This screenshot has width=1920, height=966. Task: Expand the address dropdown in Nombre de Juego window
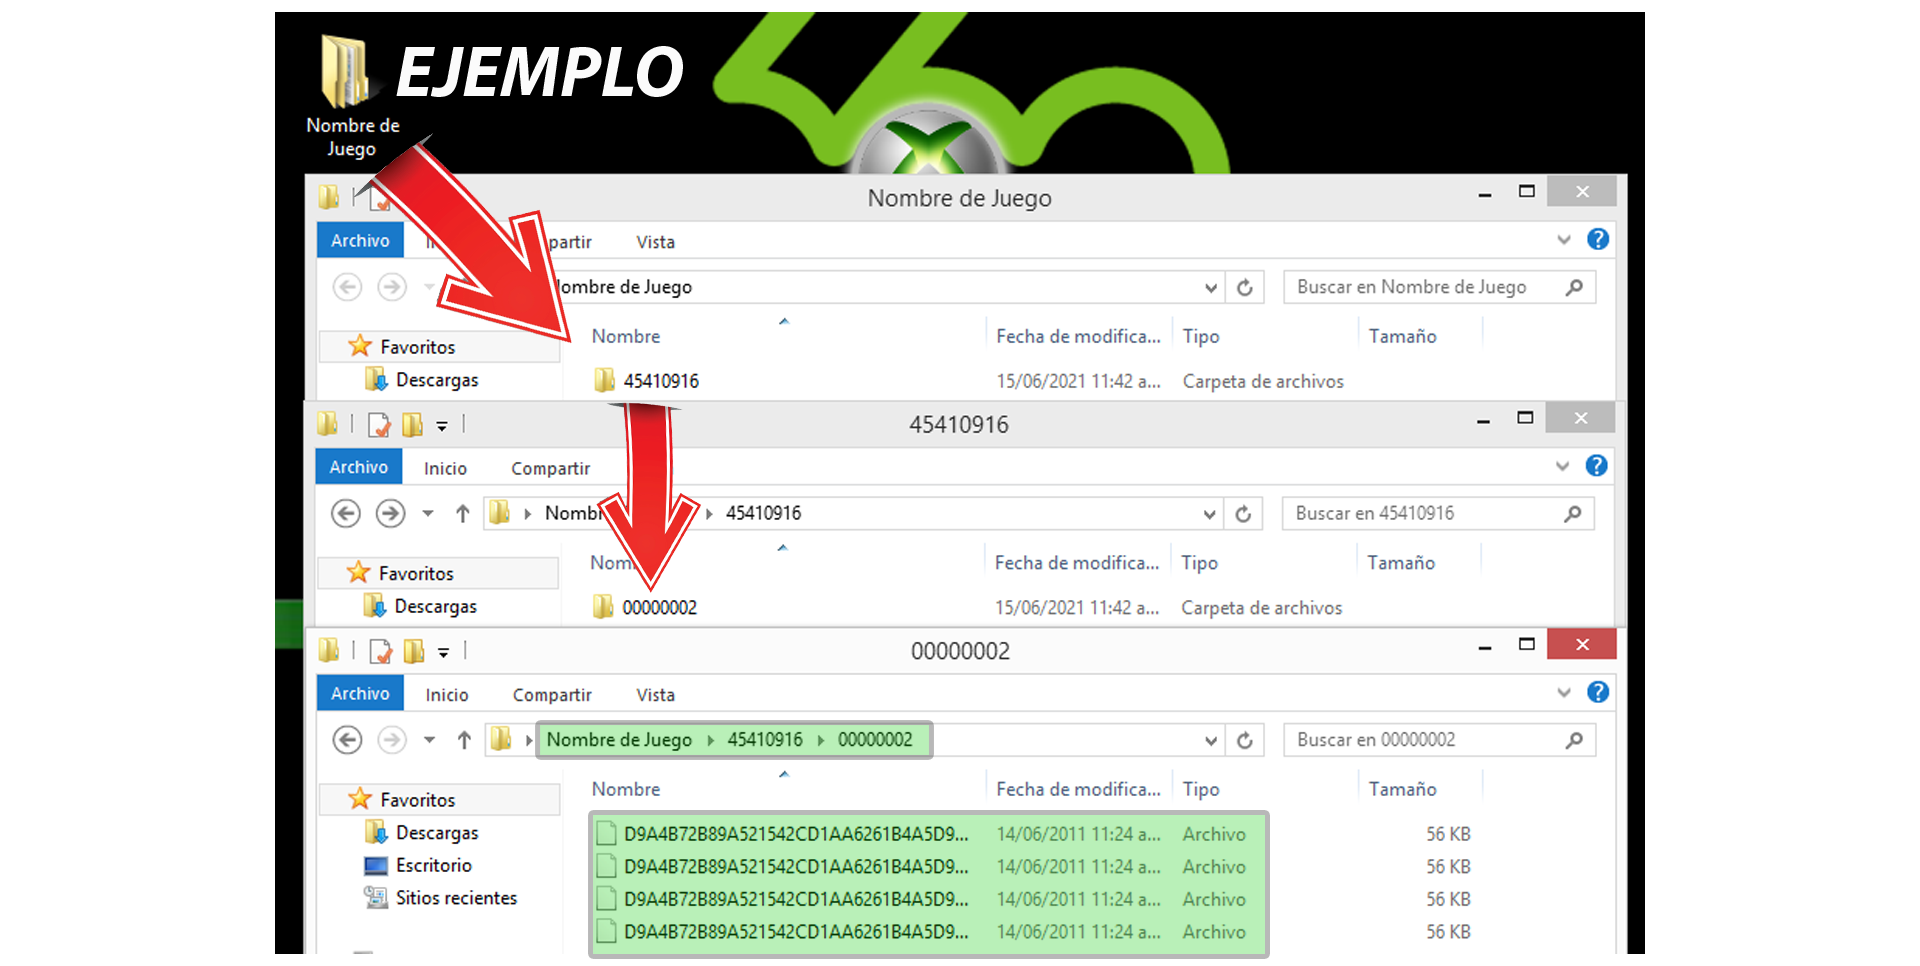tap(1211, 288)
